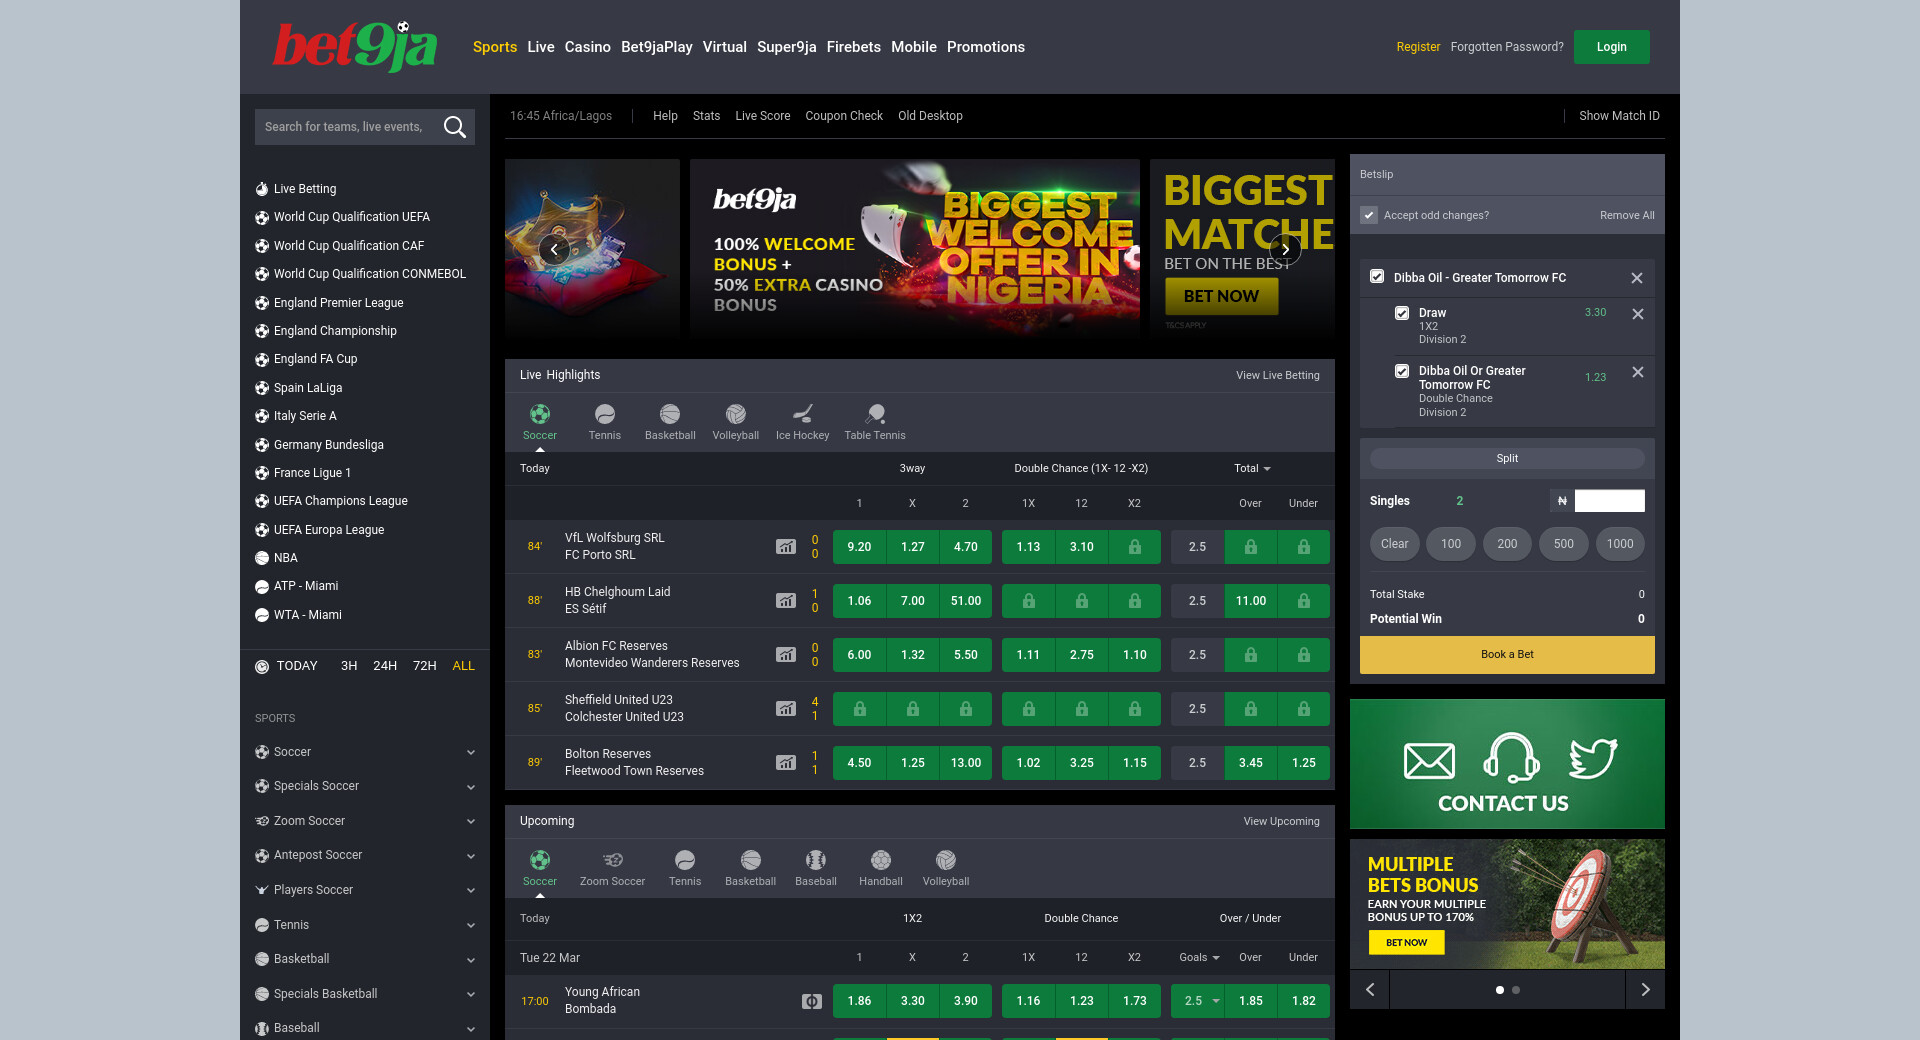
Task: Click the email envelope contact icon
Action: pyautogui.click(x=1429, y=761)
